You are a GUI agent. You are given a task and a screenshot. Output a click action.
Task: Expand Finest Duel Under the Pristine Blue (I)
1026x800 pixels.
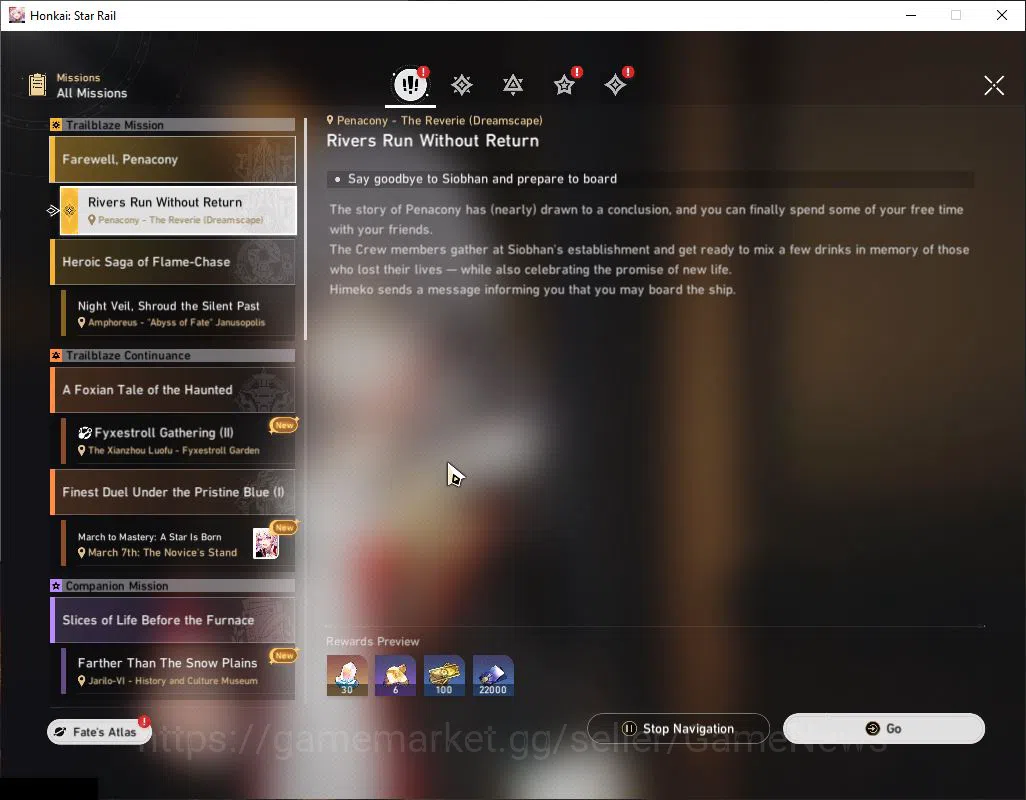(173, 492)
